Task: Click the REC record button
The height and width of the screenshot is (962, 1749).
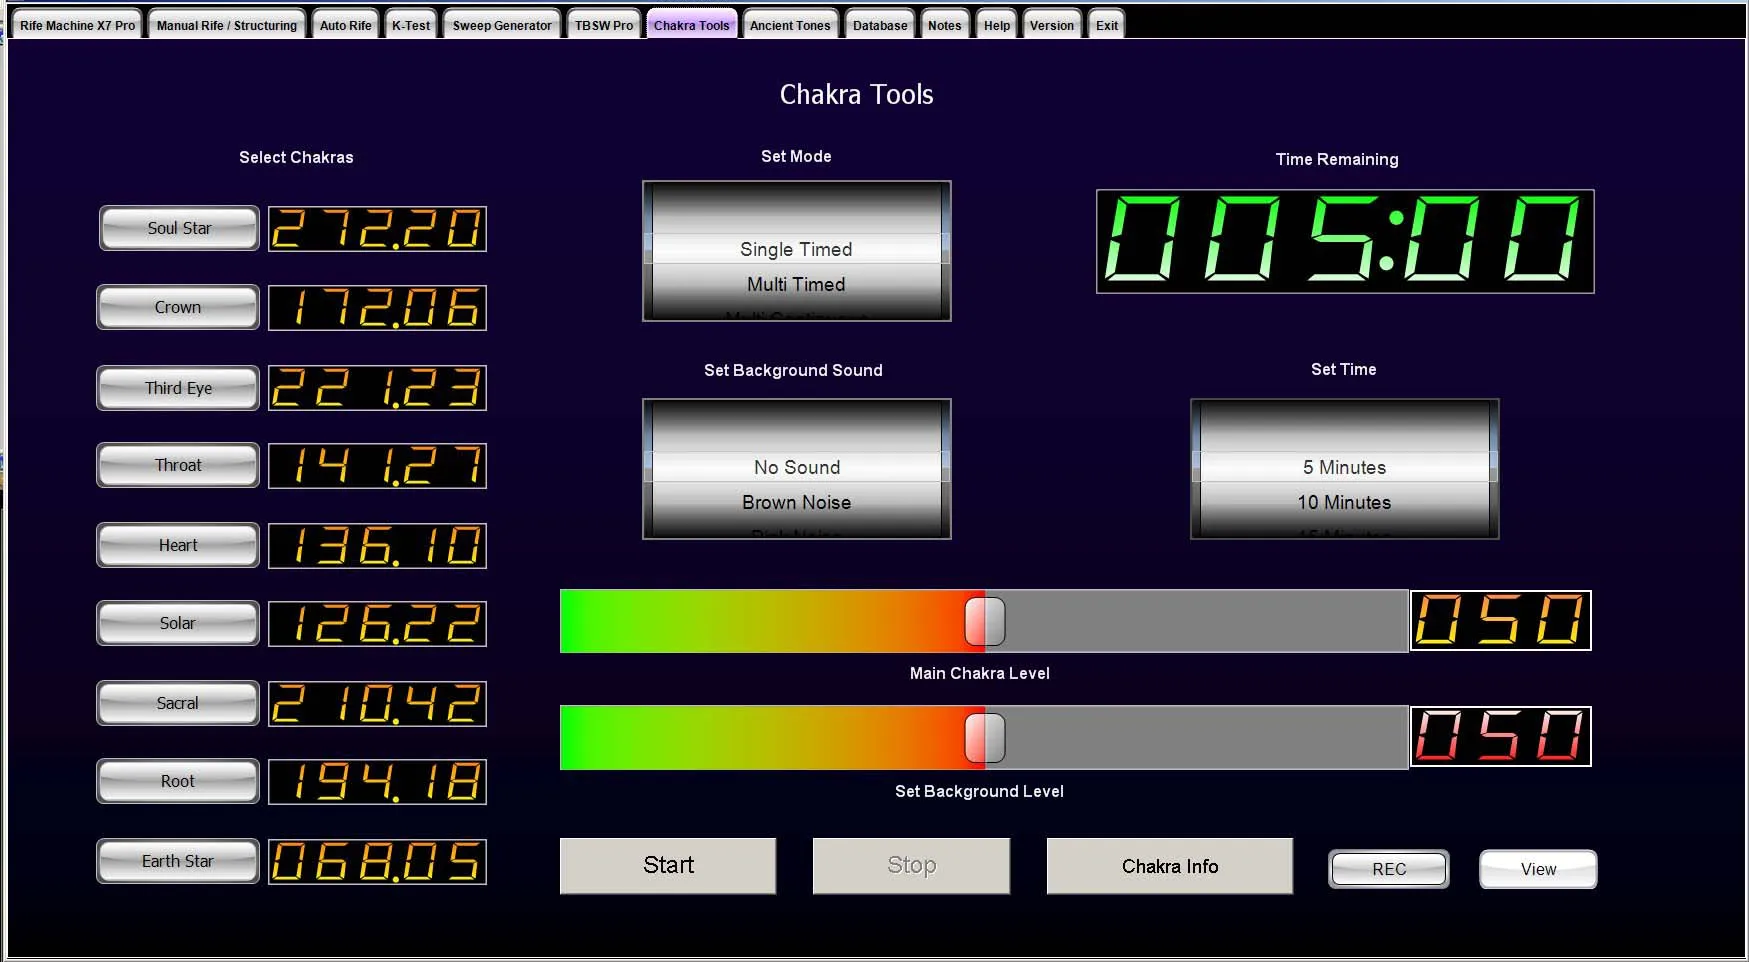Action: [x=1388, y=869]
